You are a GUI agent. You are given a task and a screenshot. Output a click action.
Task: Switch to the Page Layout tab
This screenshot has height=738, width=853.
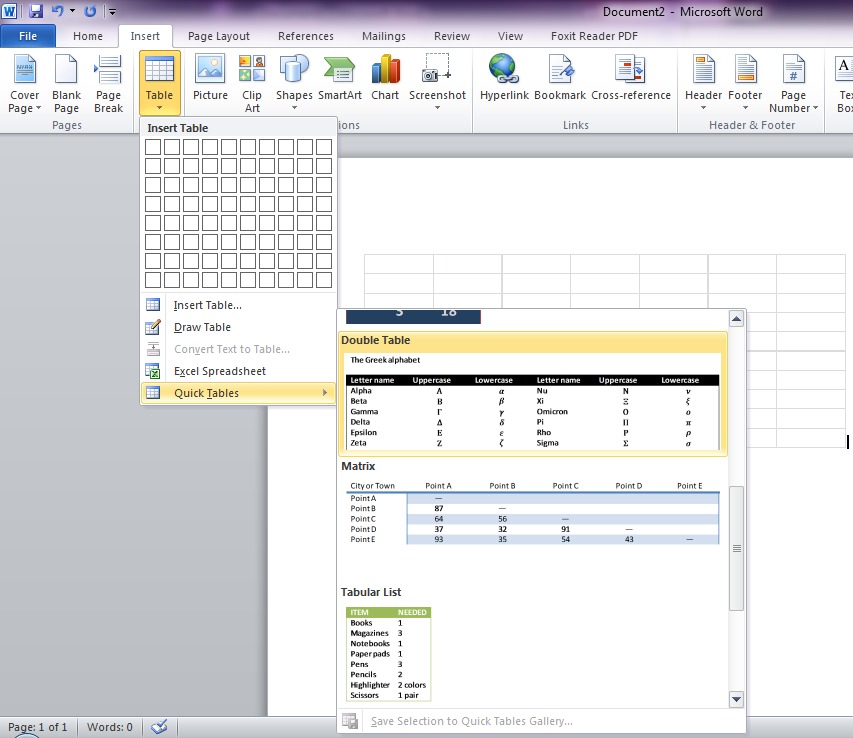[218, 35]
